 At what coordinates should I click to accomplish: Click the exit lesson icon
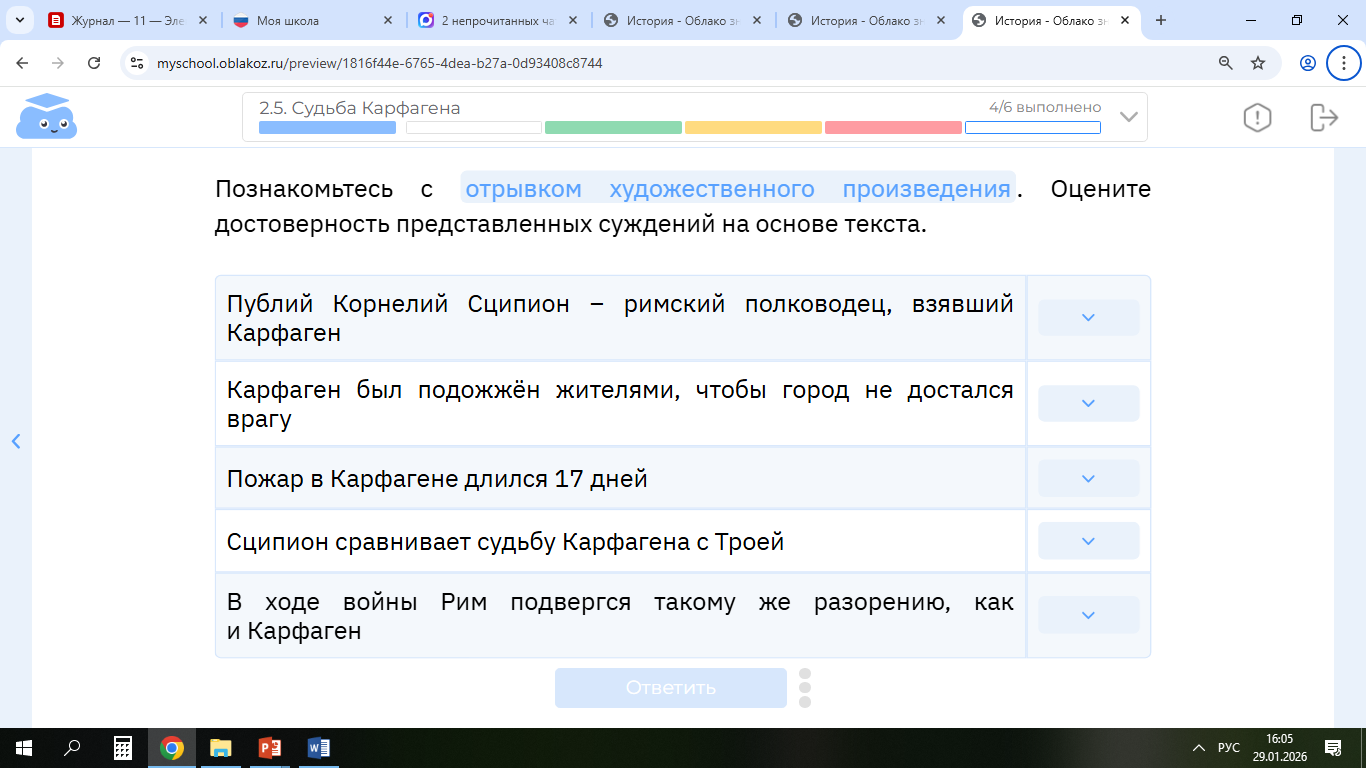pyautogui.click(x=1324, y=117)
